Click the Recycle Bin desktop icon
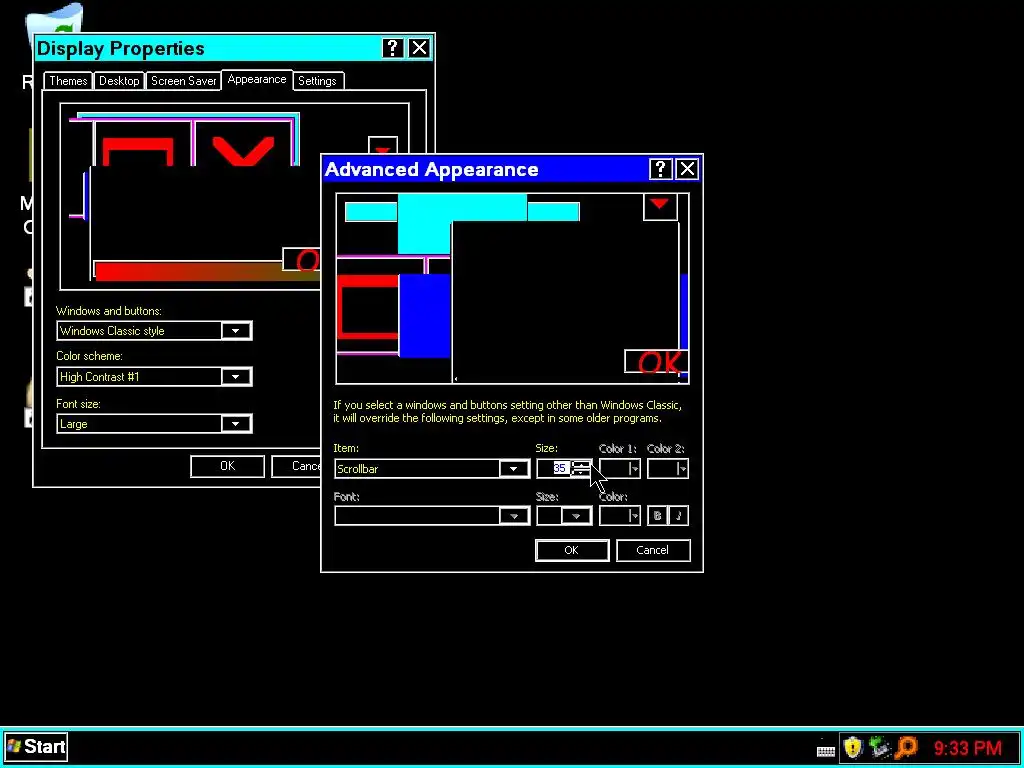Viewport: 1024px width, 768px height. coord(54,20)
